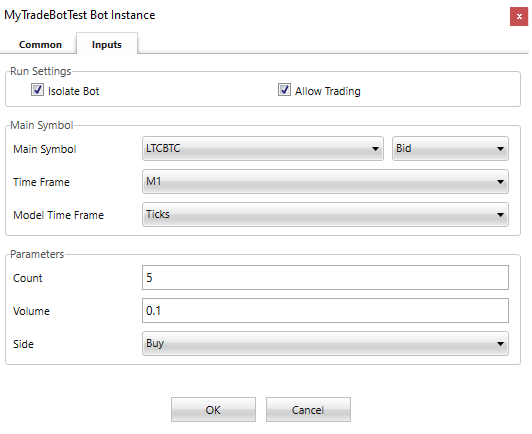Click the Cancel button

pyautogui.click(x=308, y=410)
